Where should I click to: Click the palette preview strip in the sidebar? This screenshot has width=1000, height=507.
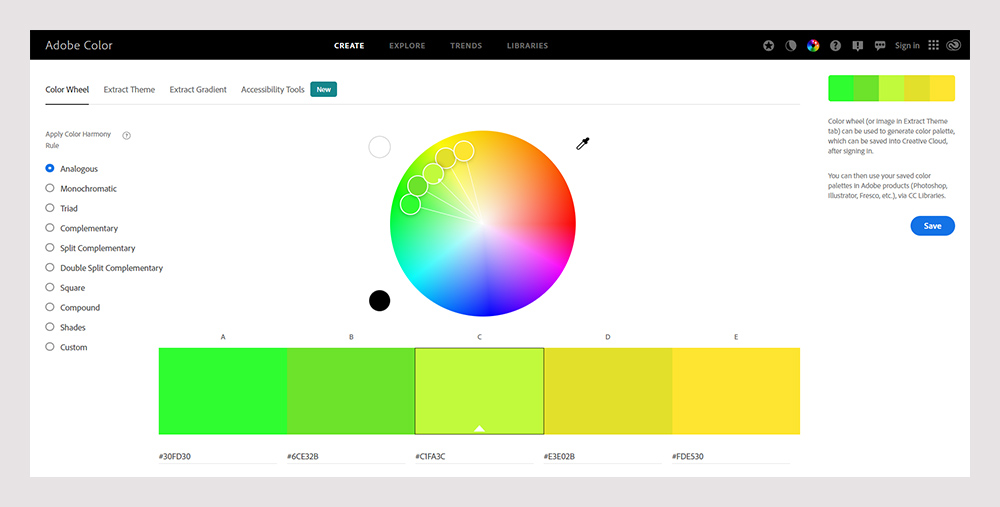[x=891, y=88]
